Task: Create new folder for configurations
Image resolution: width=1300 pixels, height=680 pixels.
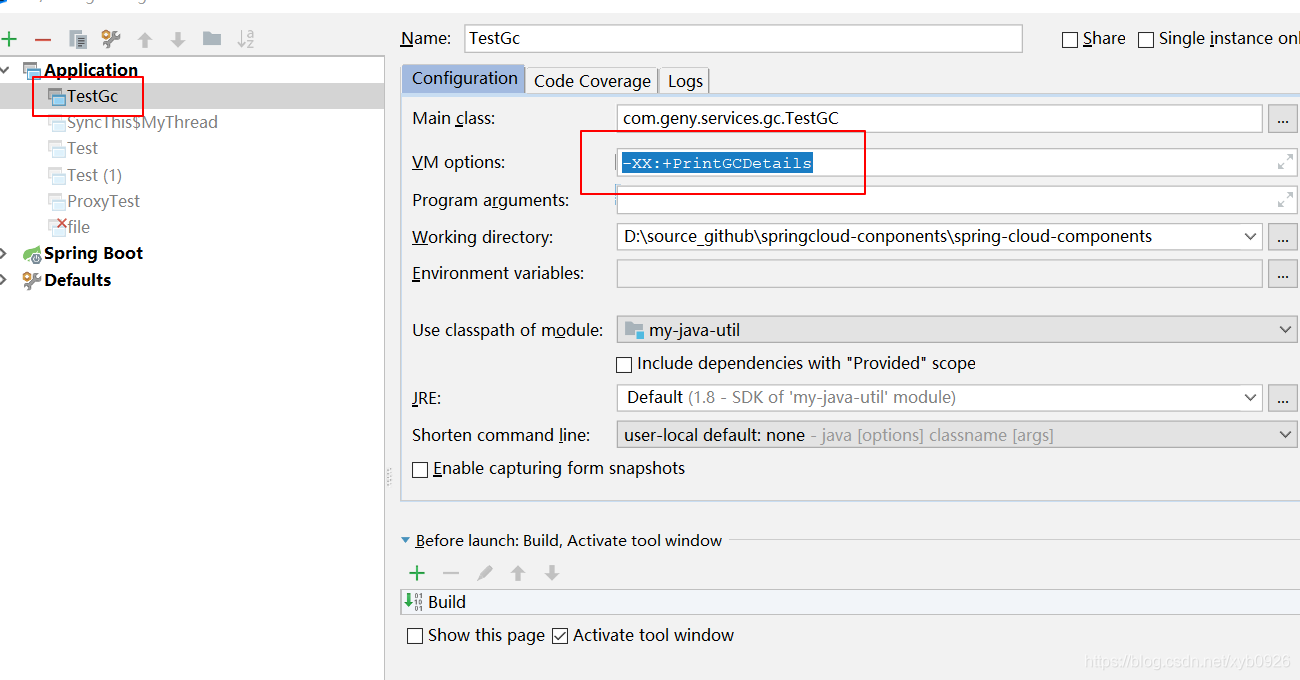Action: [212, 39]
